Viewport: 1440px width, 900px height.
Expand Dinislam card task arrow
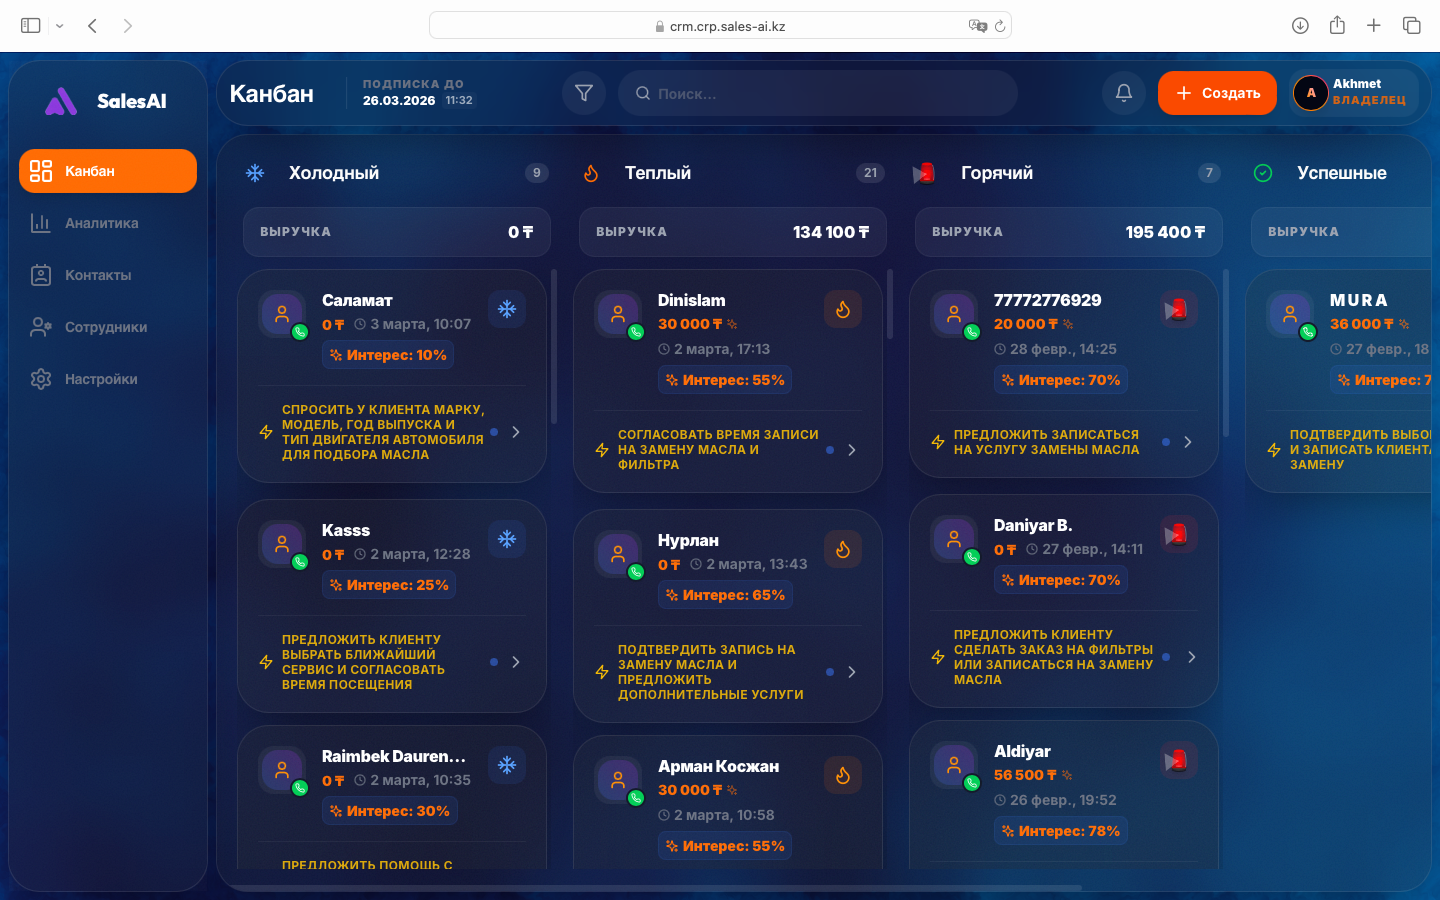[852, 450]
